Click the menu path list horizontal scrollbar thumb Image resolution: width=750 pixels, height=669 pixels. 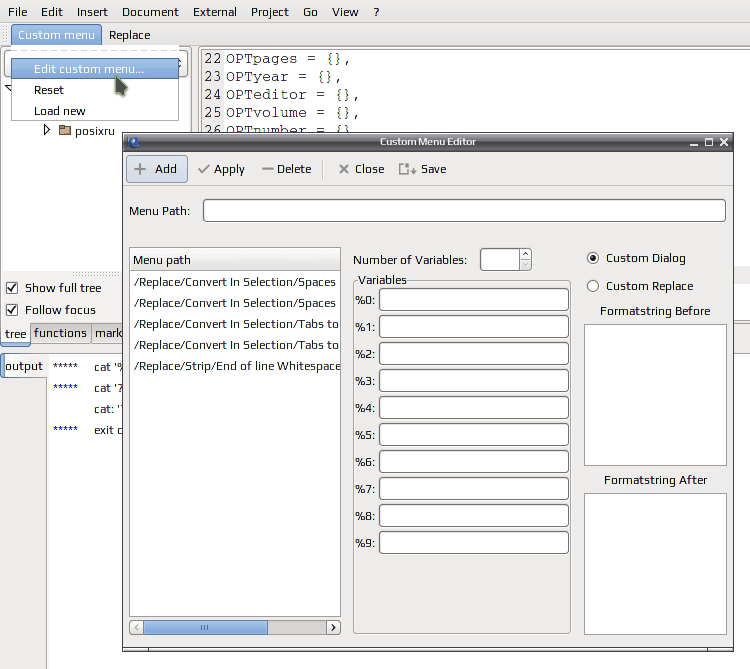tap(205, 627)
